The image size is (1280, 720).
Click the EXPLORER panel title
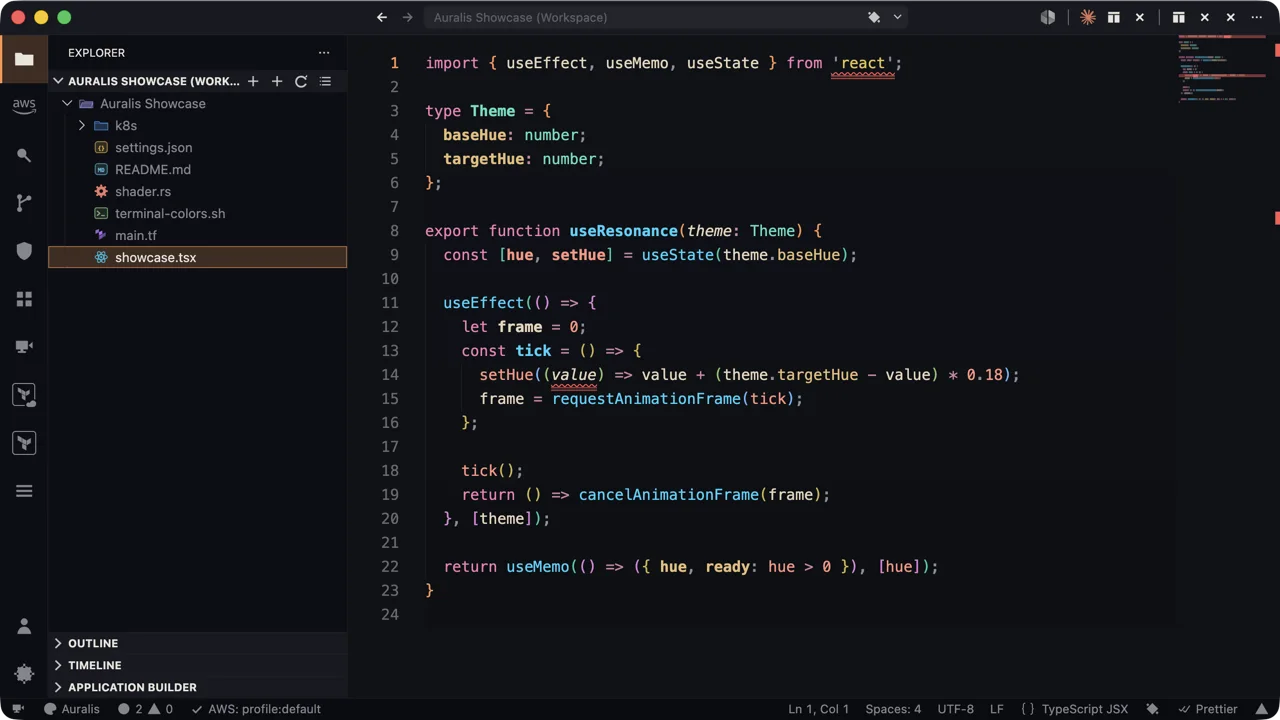97,53
